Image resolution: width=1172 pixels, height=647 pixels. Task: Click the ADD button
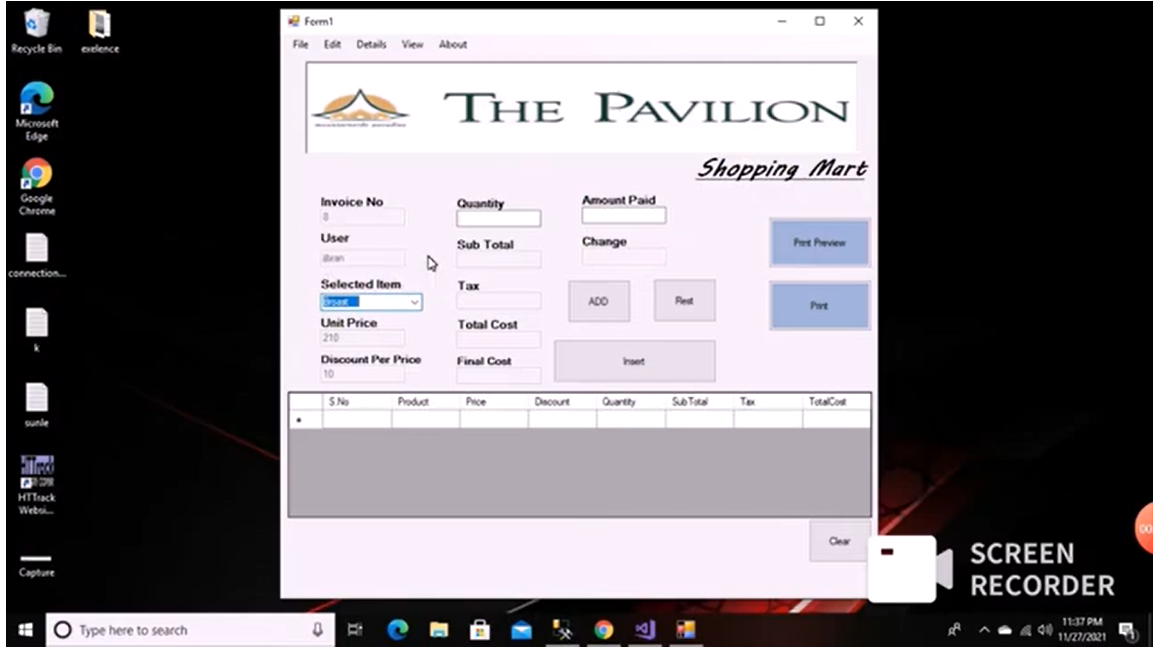tap(599, 301)
